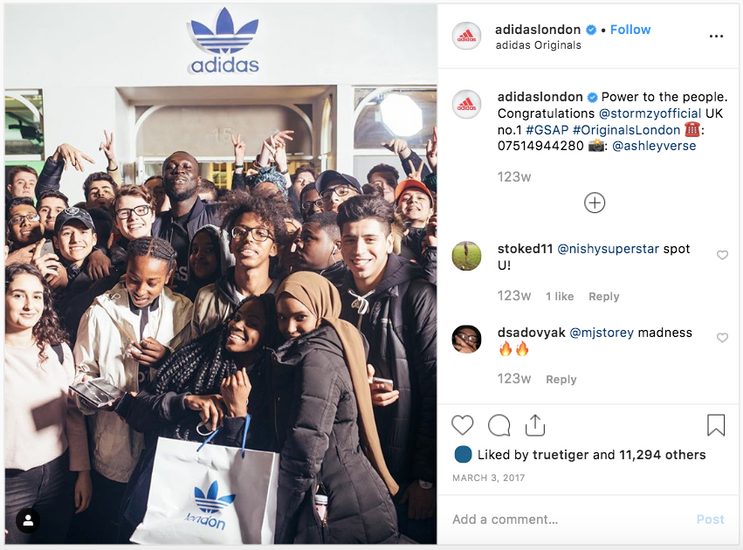
Task: Like dsadovyak's comment heart
Action: (x=722, y=338)
